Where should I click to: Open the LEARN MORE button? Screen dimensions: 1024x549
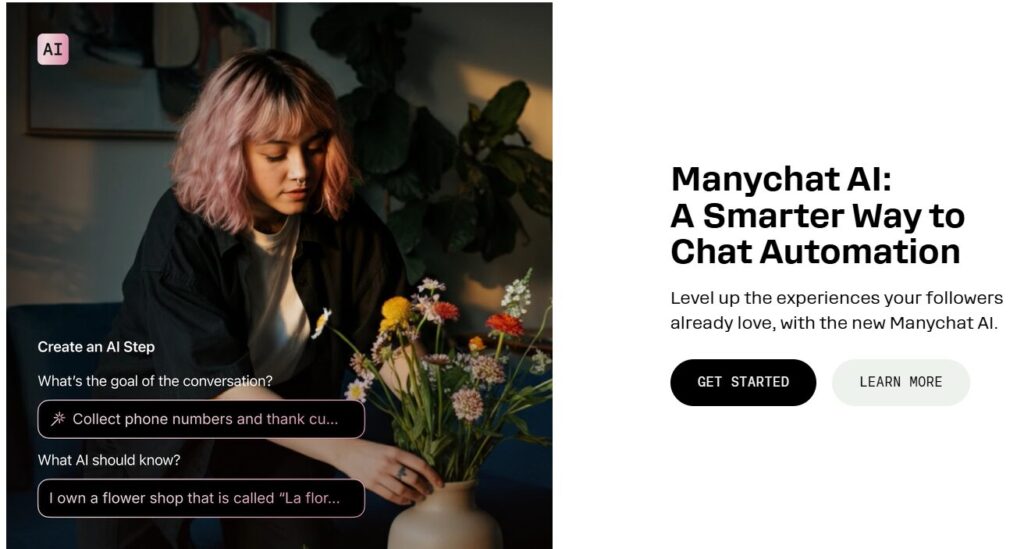click(901, 382)
